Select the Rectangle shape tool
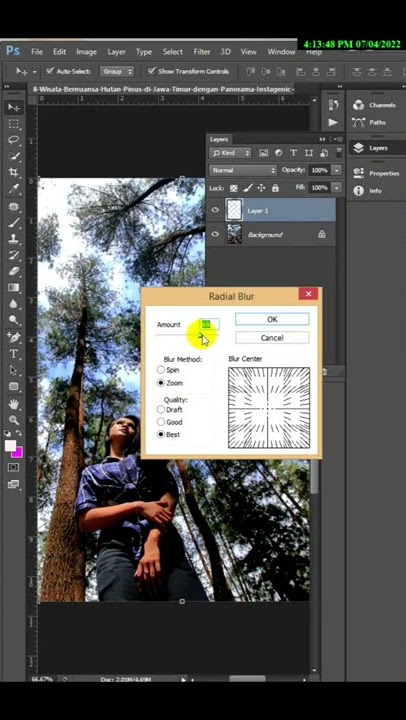 tap(13, 386)
